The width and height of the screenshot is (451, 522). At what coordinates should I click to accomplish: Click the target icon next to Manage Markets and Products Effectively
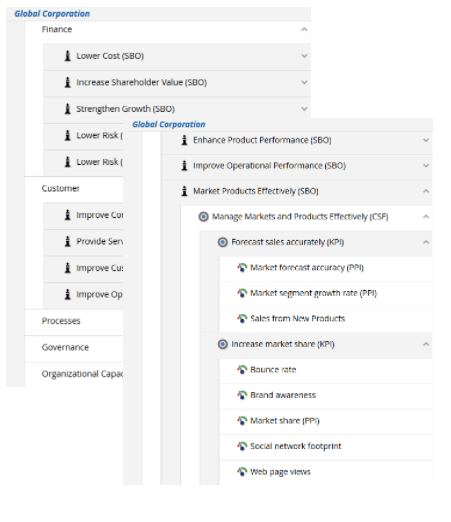[x=203, y=217]
